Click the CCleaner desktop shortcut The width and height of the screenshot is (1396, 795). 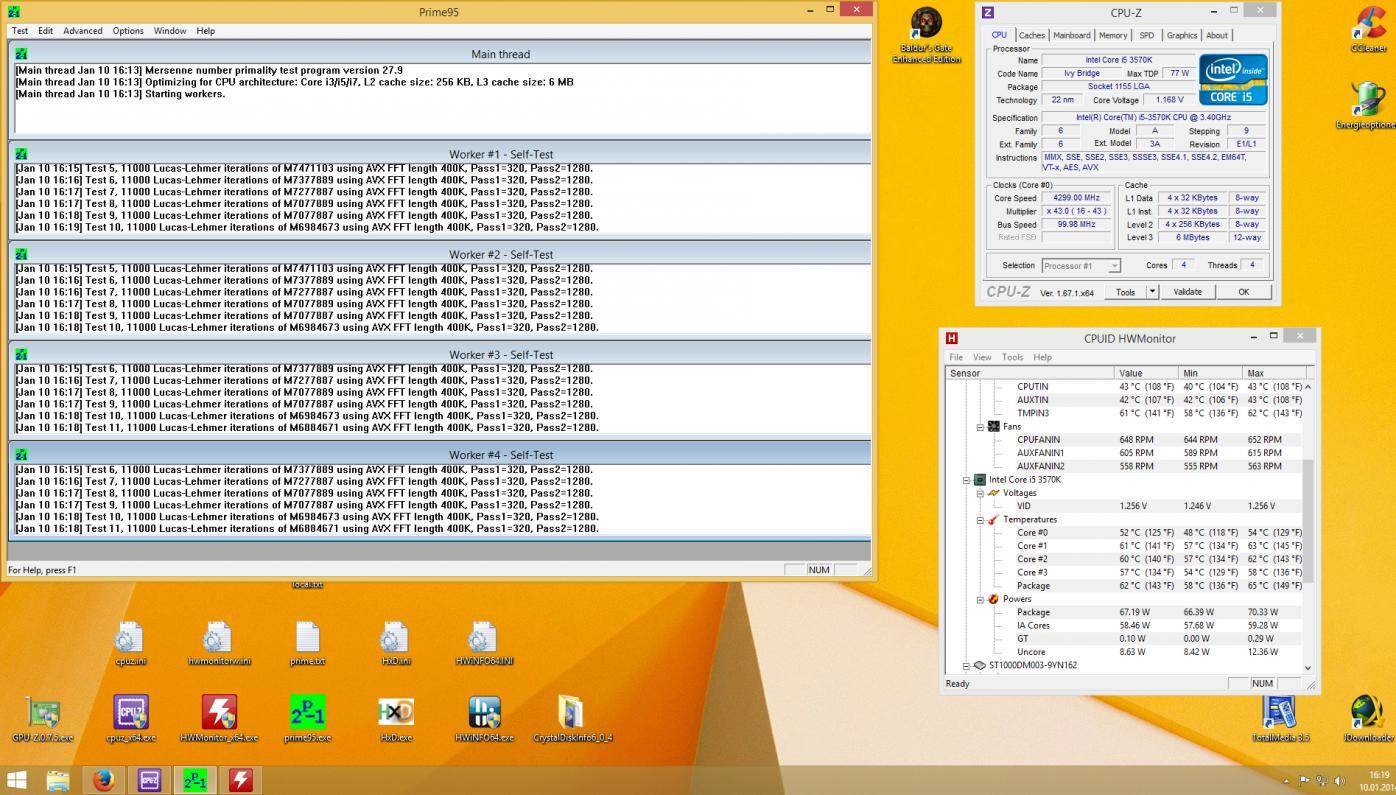coord(1367,25)
